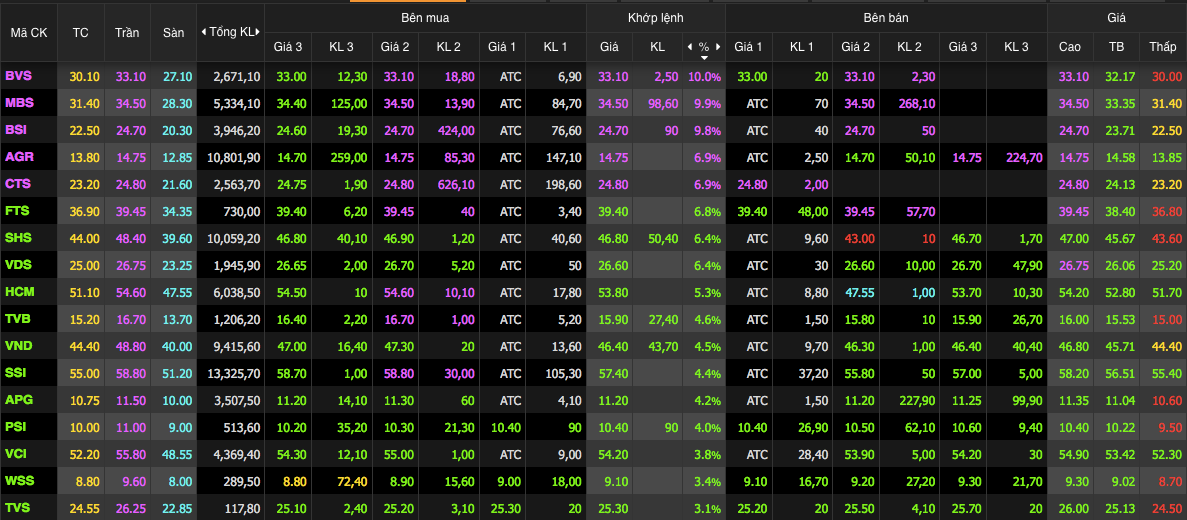Open the VND stock ticker
The image size is (1187, 520).
[x=18, y=346]
